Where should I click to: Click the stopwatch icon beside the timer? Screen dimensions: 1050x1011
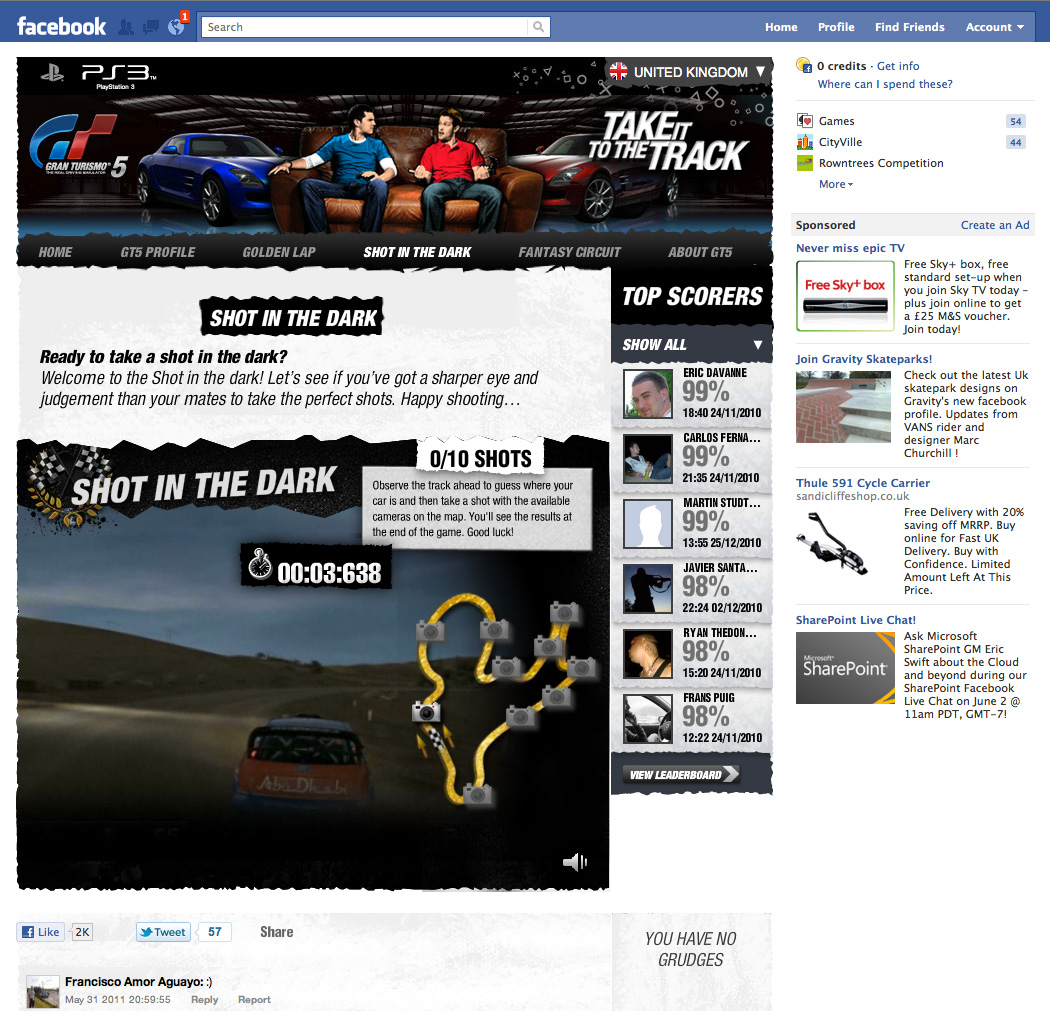click(260, 564)
